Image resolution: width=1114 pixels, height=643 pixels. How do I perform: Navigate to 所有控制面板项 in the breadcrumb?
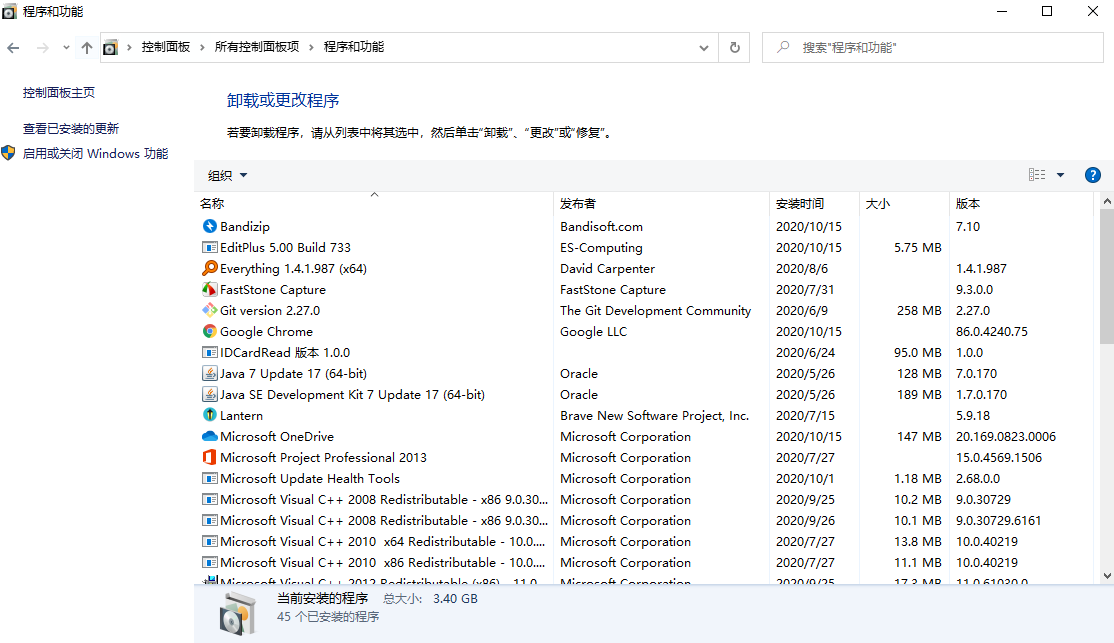(x=256, y=47)
